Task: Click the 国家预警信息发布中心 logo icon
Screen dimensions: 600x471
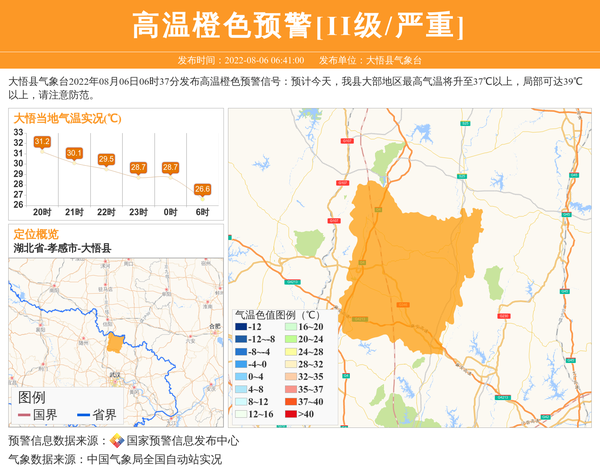Action: 117,441
